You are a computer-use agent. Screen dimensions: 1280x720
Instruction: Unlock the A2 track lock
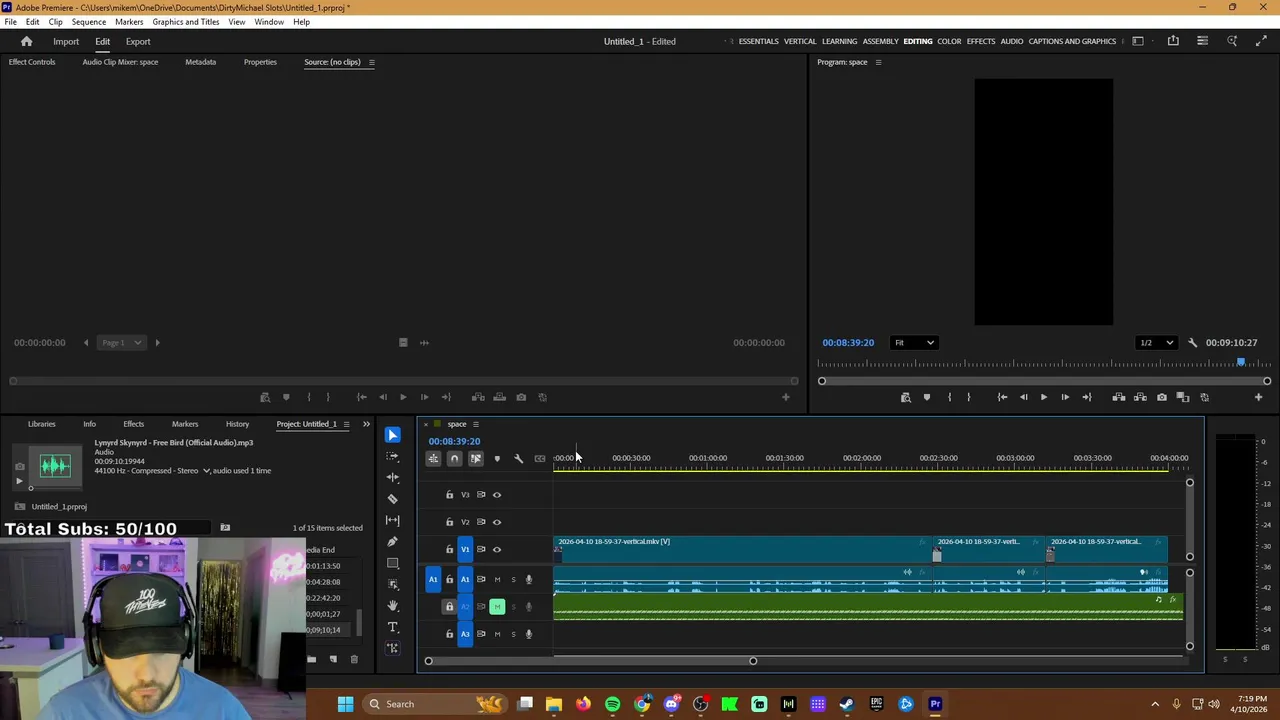[x=449, y=606]
